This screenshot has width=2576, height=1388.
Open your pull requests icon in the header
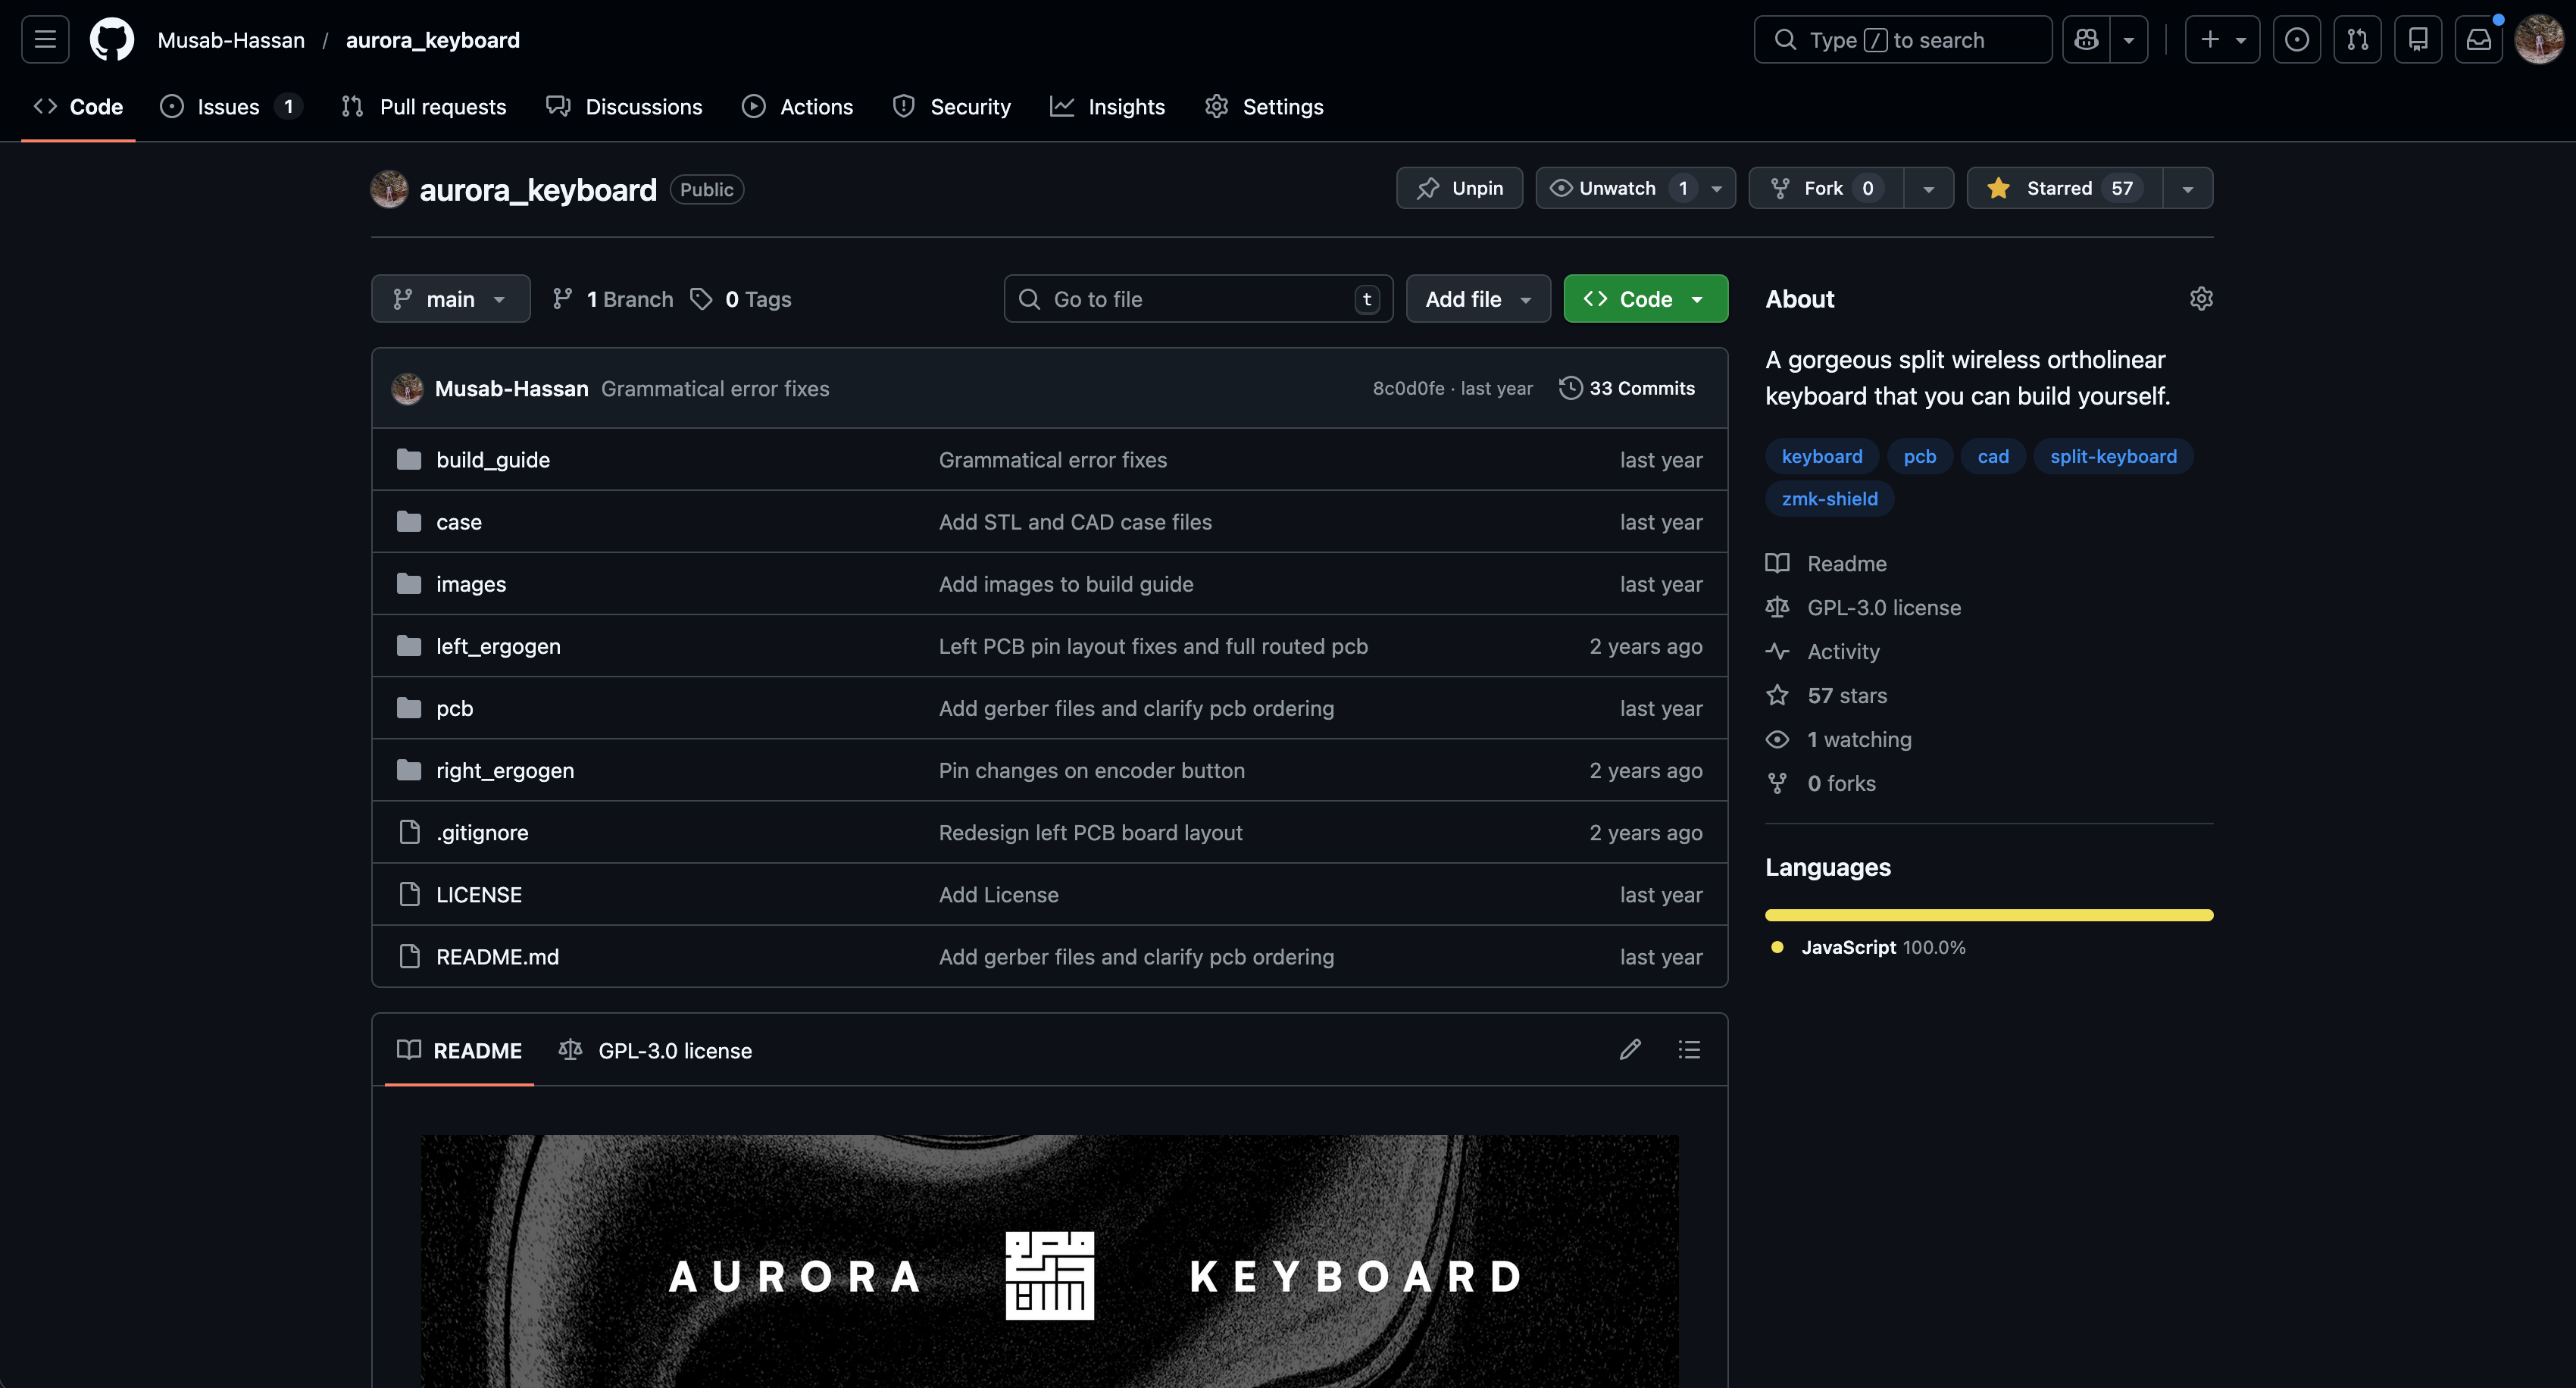(2357, 39)
